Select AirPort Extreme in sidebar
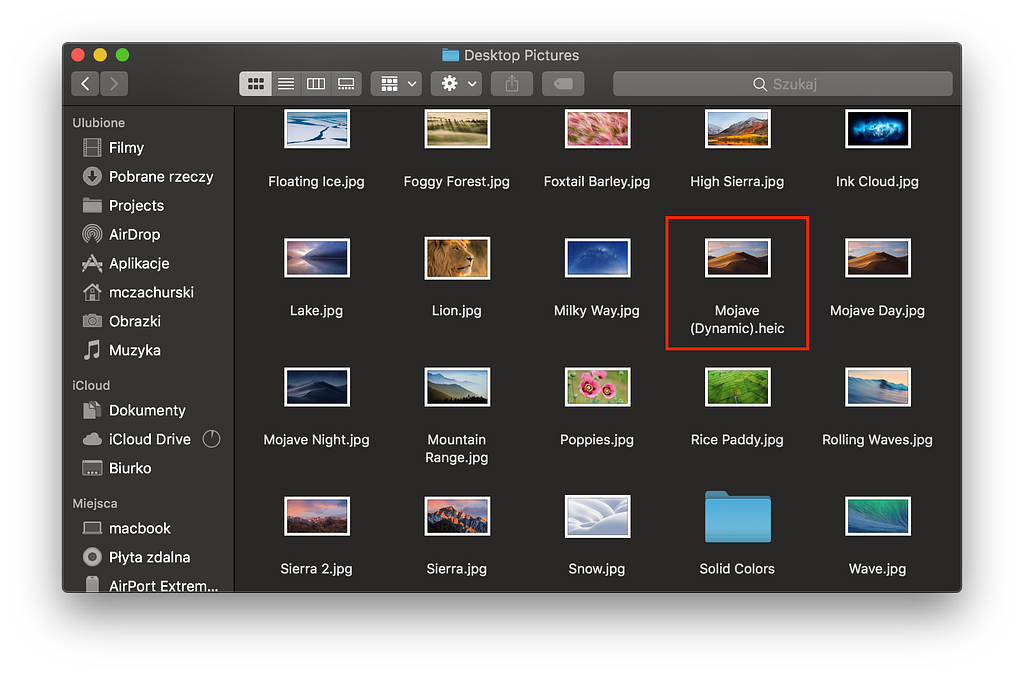The height and width of the screenshot is (675, 1024). (148, 585)
